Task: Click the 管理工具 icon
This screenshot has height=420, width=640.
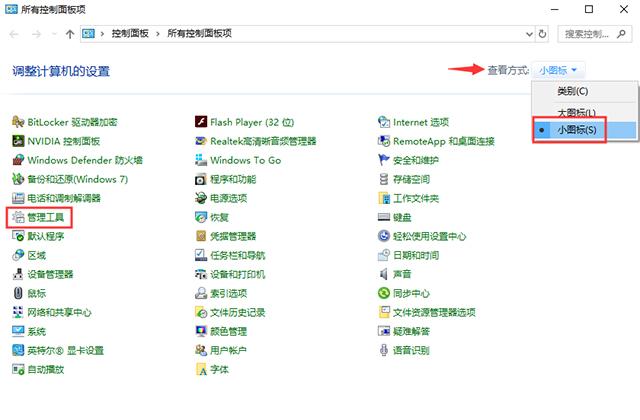Action: tap(17, 217)
